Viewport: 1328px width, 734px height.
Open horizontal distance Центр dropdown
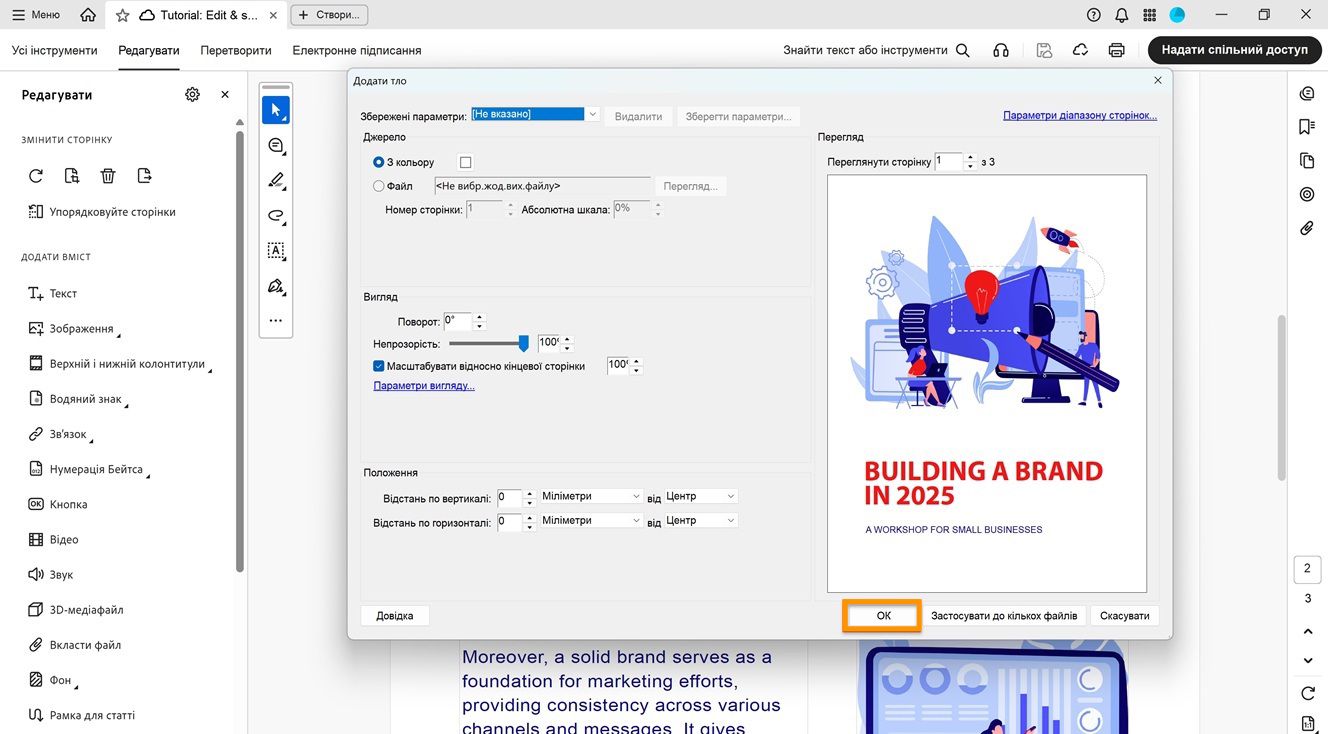tap(701, 520)
